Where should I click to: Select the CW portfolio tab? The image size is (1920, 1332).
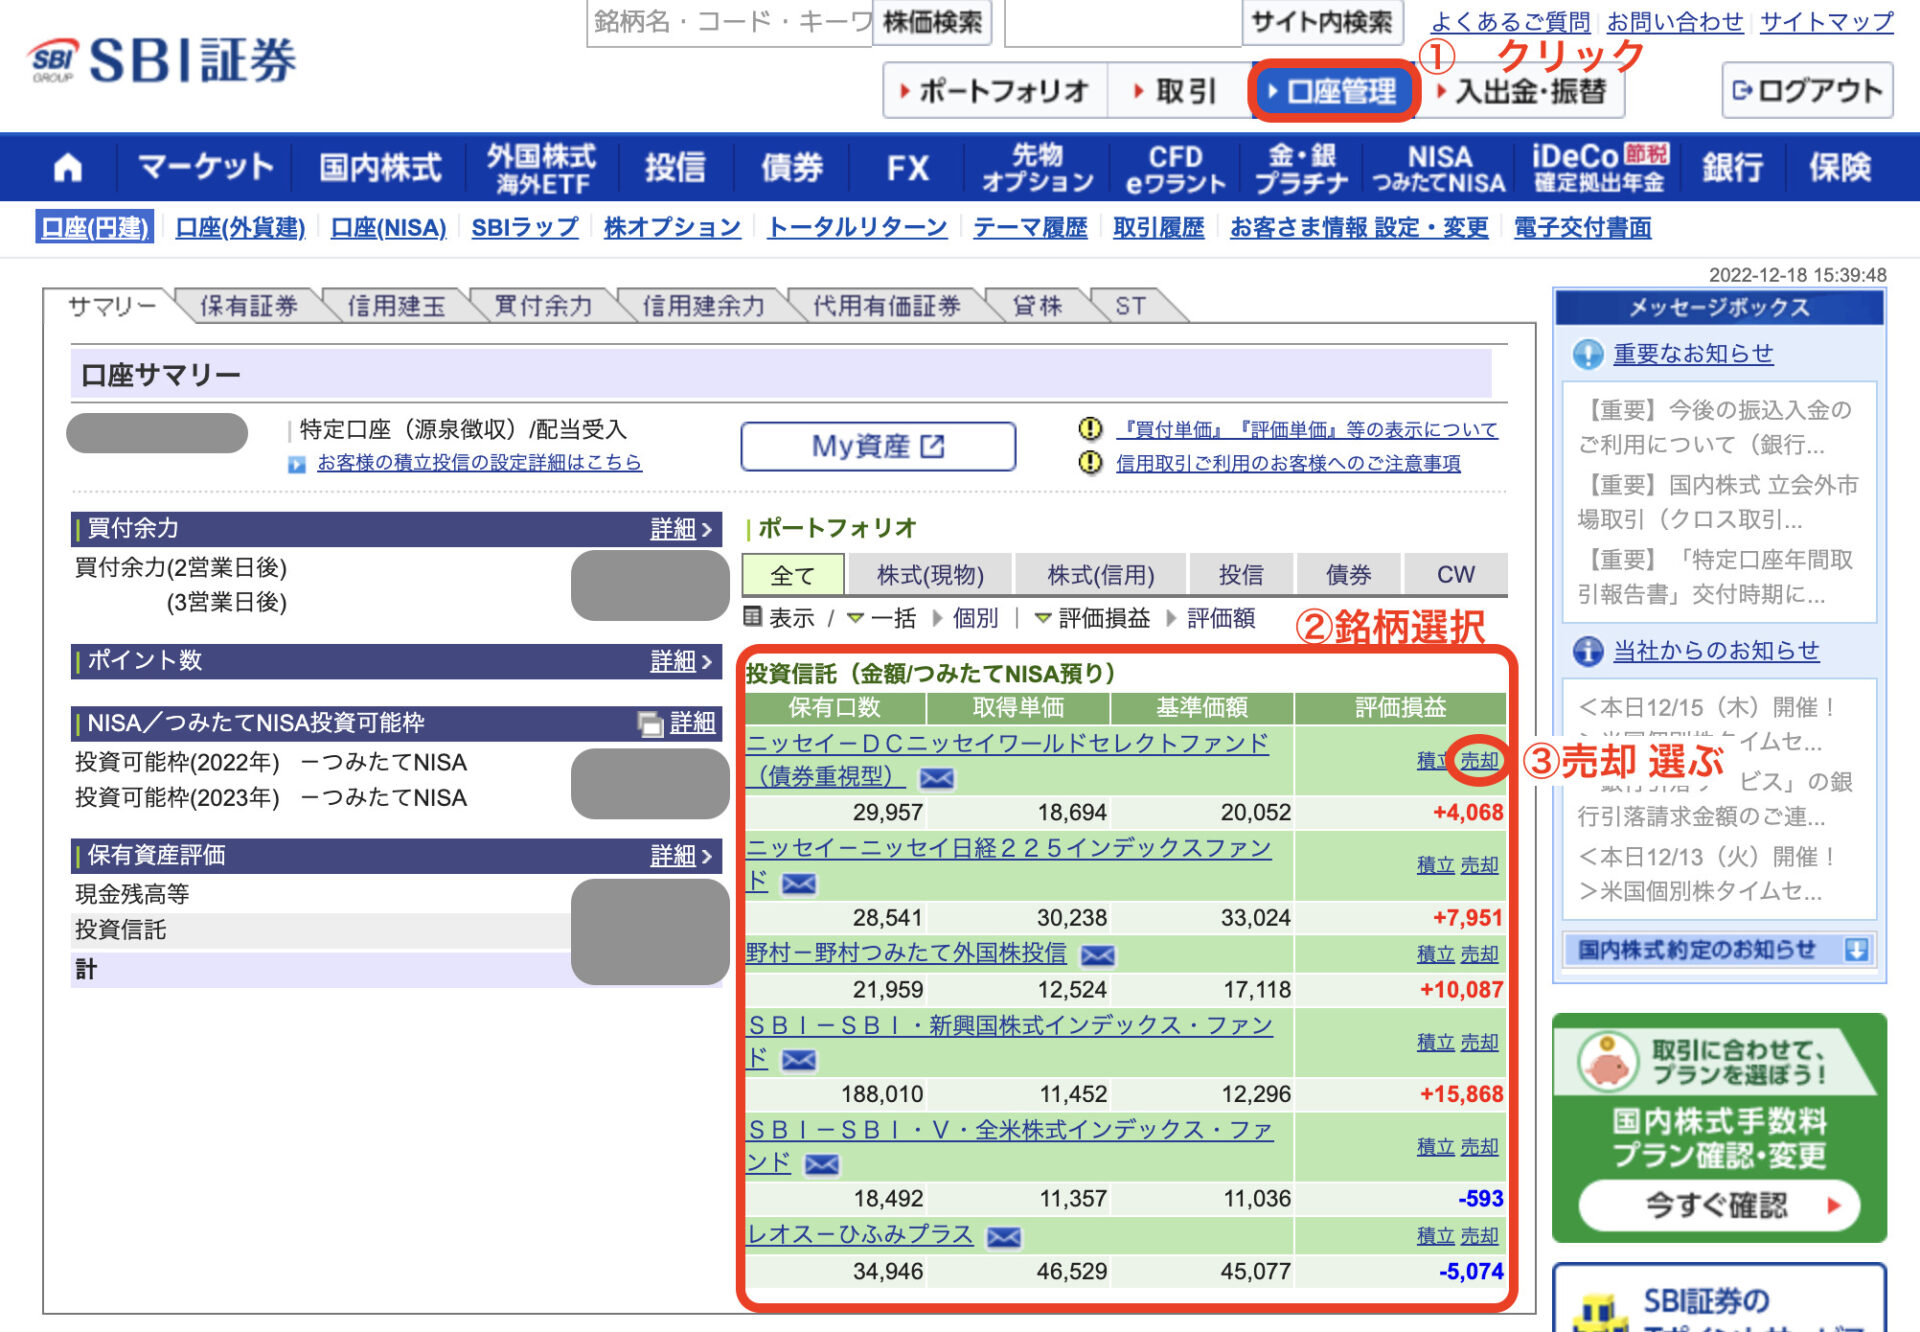[1456, 575]
